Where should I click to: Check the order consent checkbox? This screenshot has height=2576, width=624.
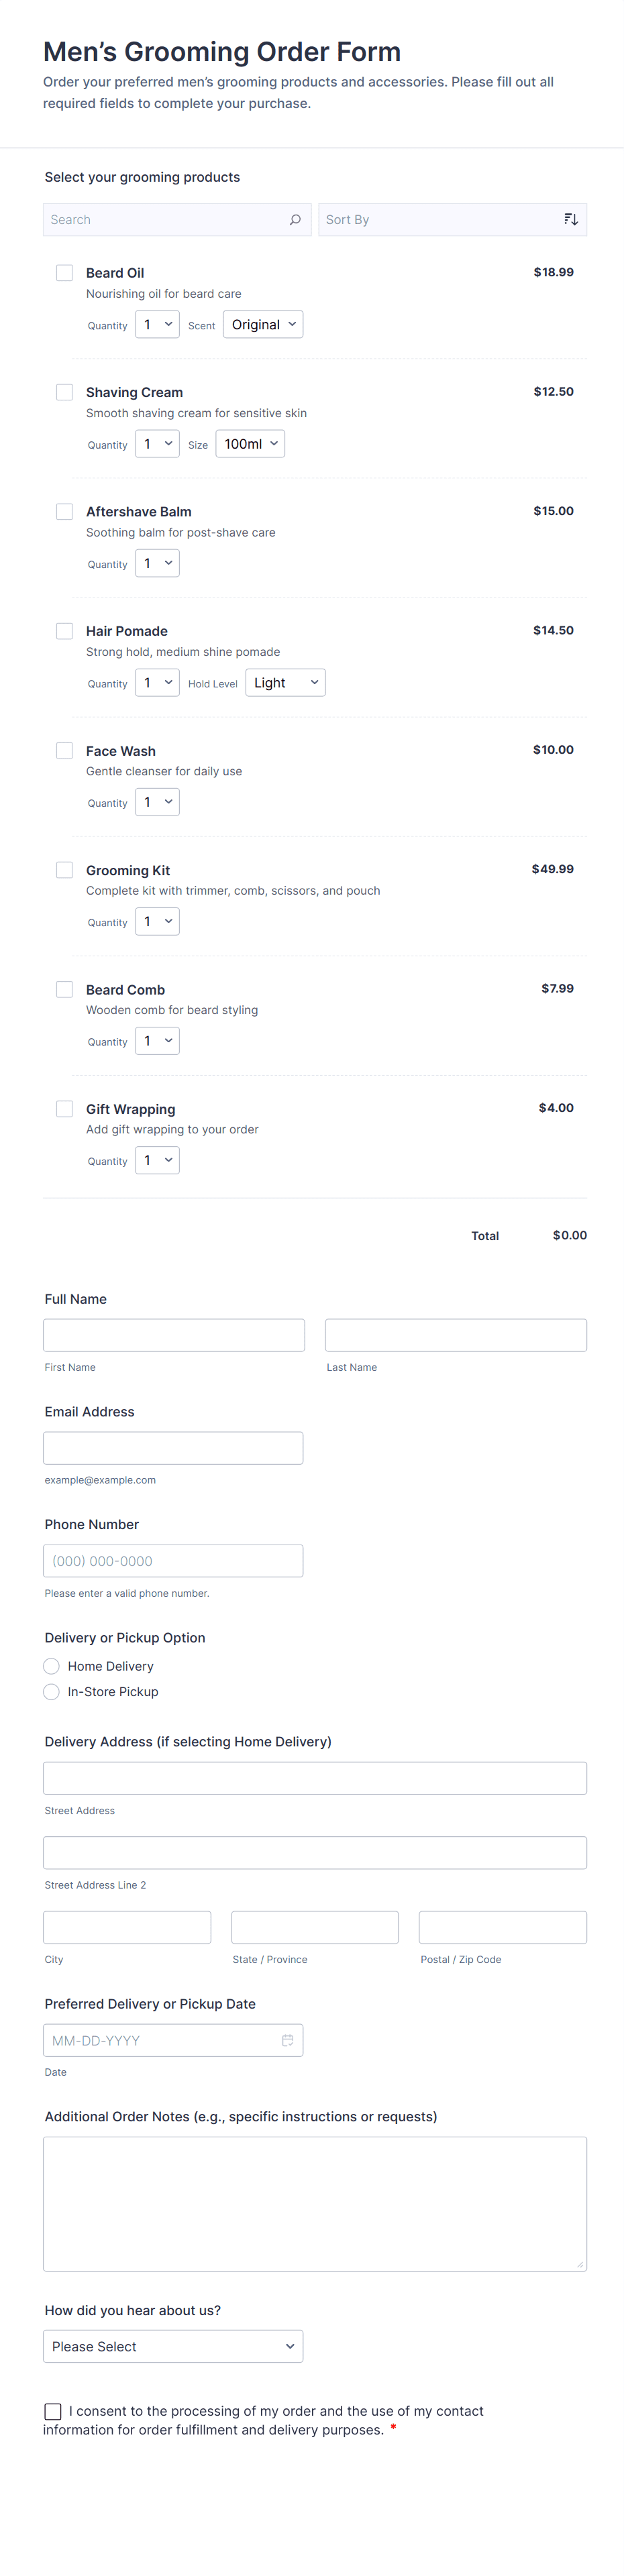(x=53, y=2412)
